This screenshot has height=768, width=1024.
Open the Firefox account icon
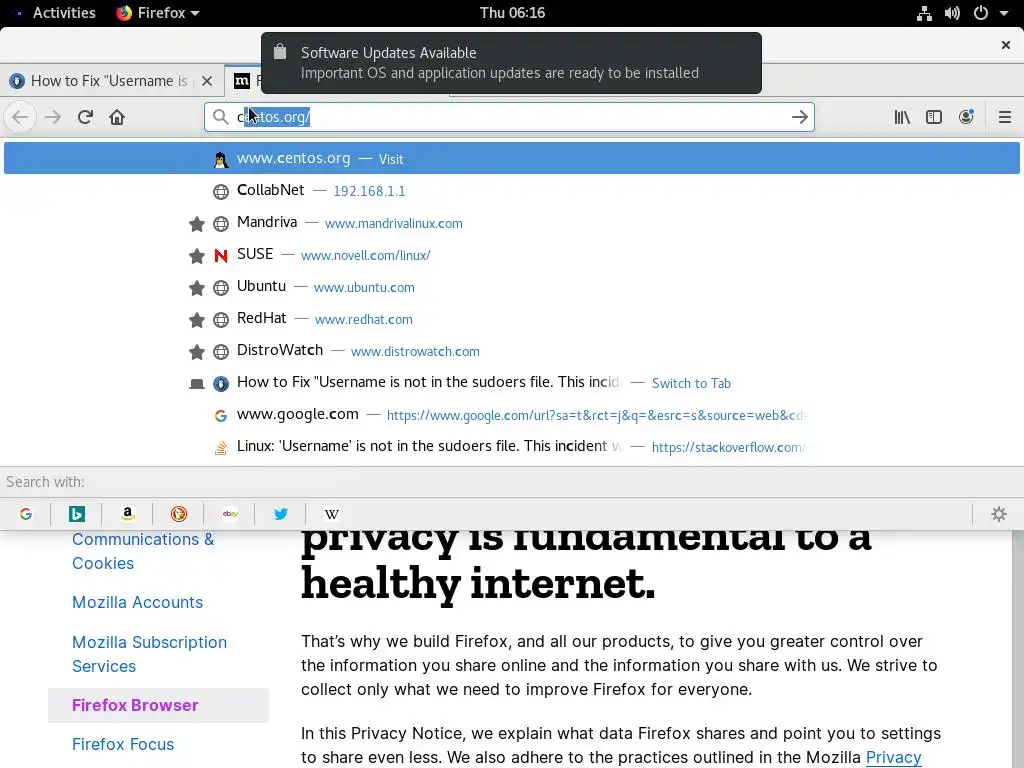tap(966, 118)
